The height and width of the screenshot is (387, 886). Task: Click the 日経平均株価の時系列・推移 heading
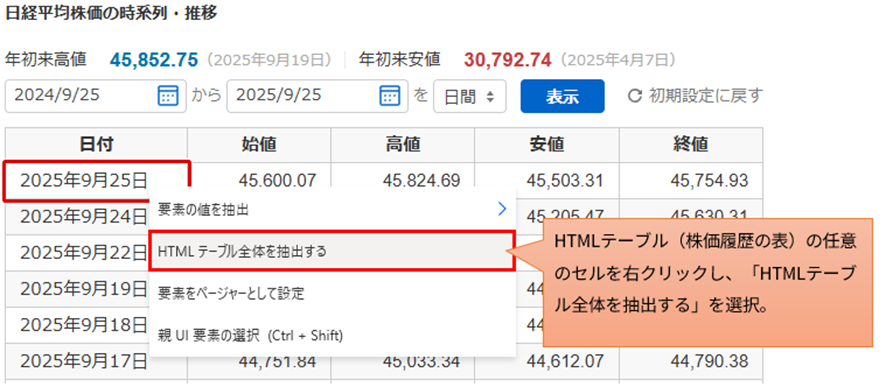click(x=111, y=14)
